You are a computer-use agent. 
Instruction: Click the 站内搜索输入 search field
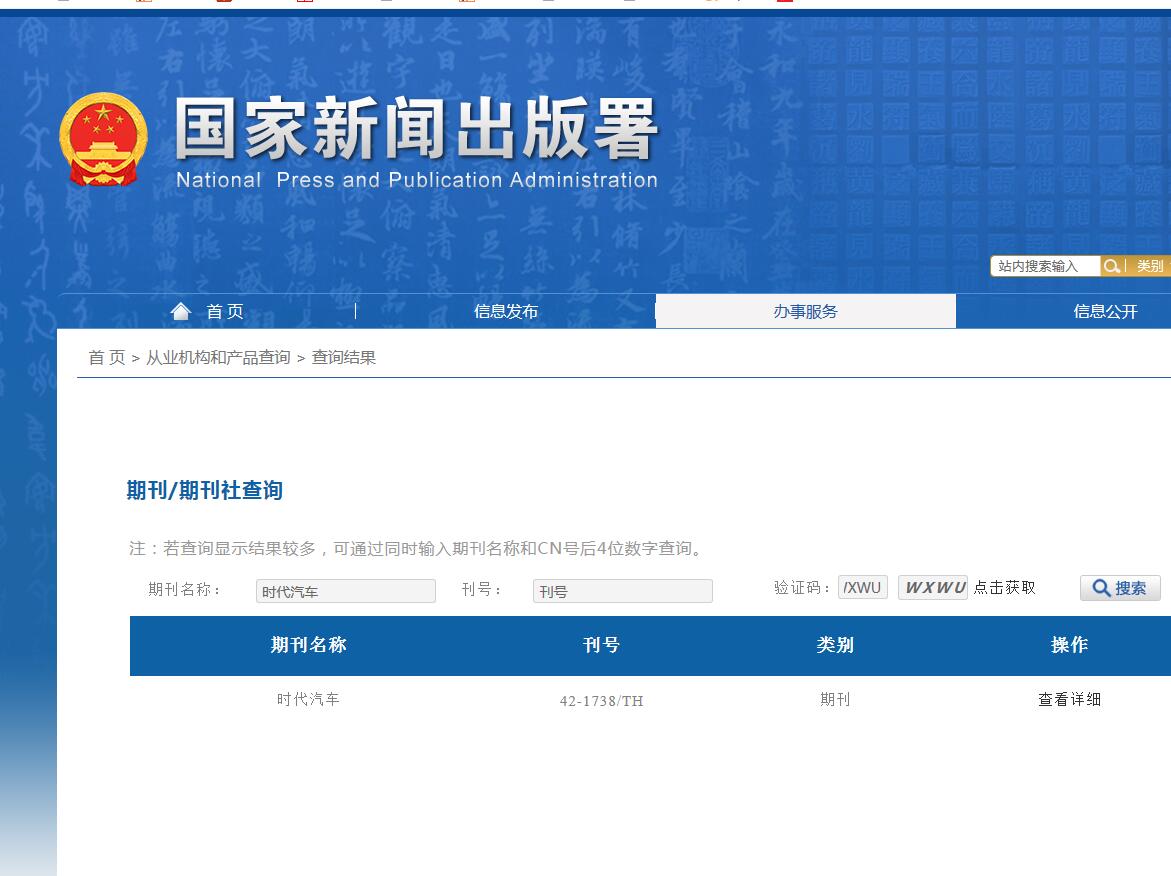click(1044, 266)
